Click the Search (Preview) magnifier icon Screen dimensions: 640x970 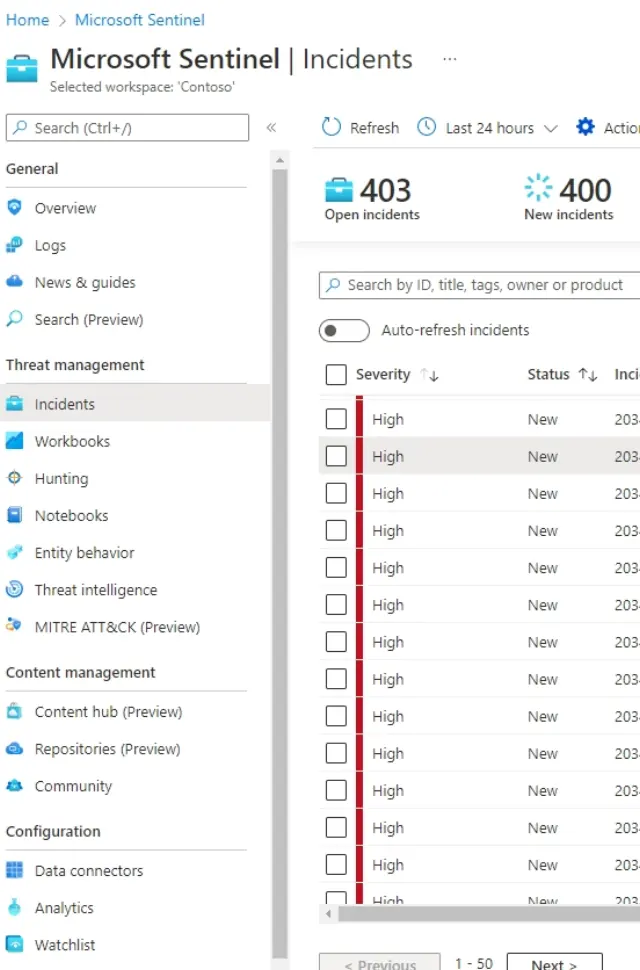pos(14,319)
